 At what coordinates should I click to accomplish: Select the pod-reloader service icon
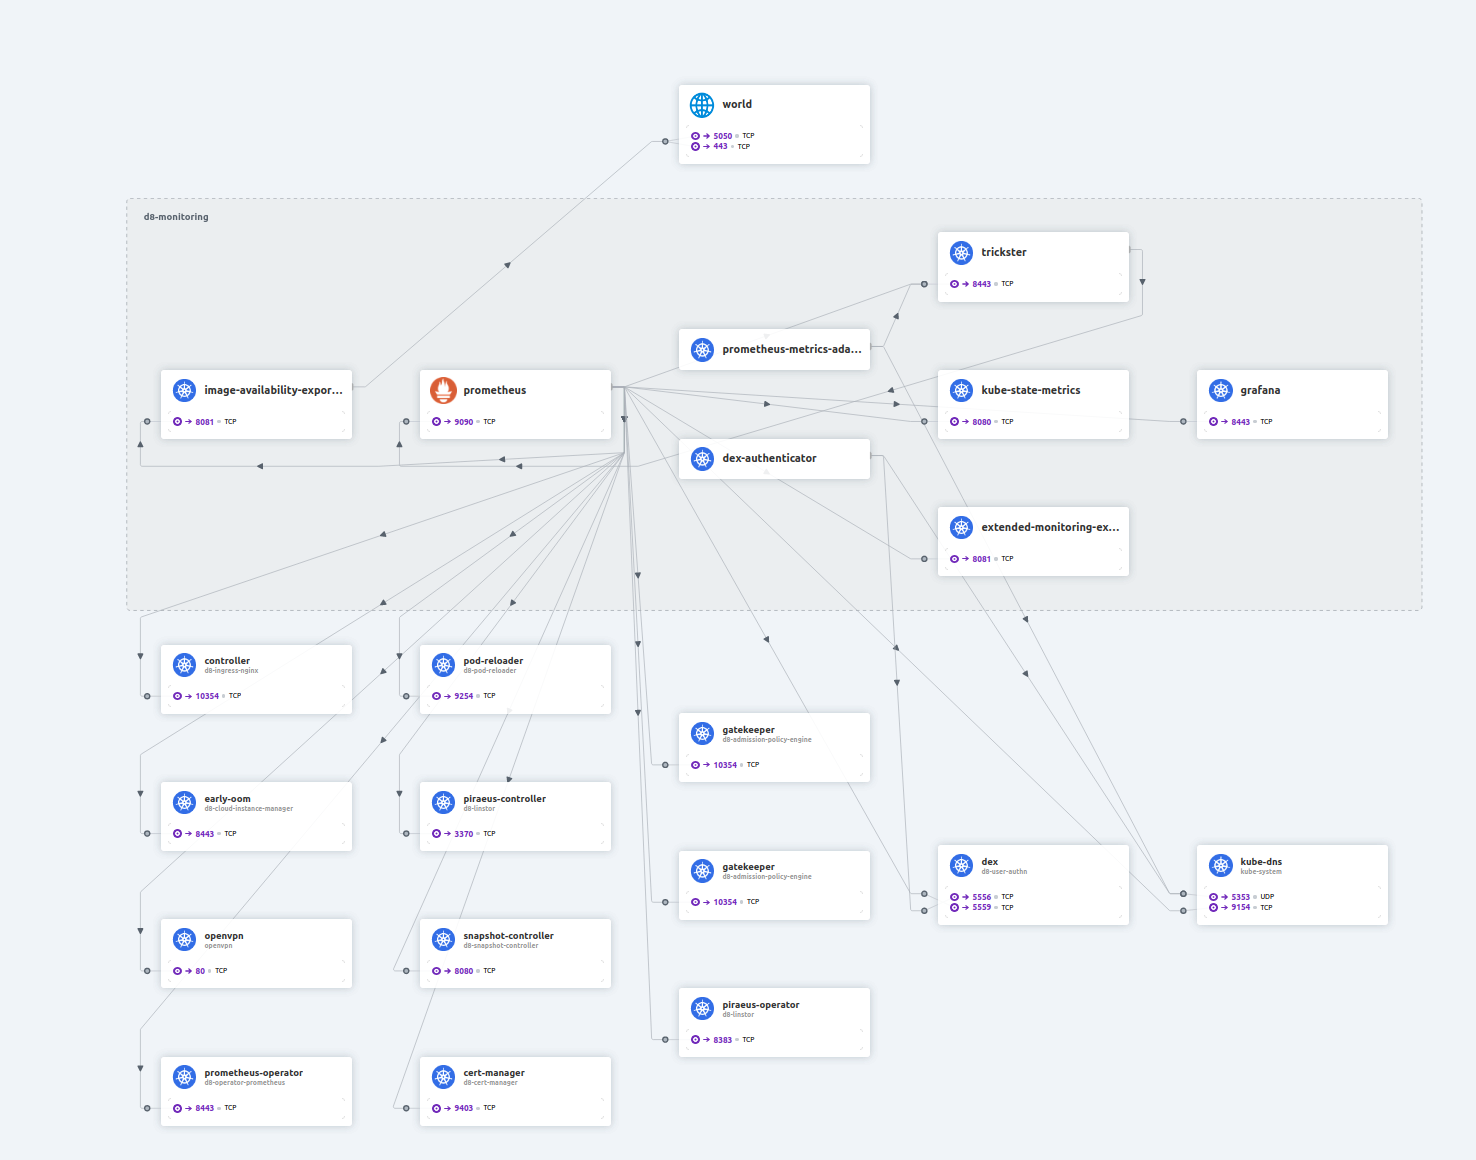coord(443,665)
